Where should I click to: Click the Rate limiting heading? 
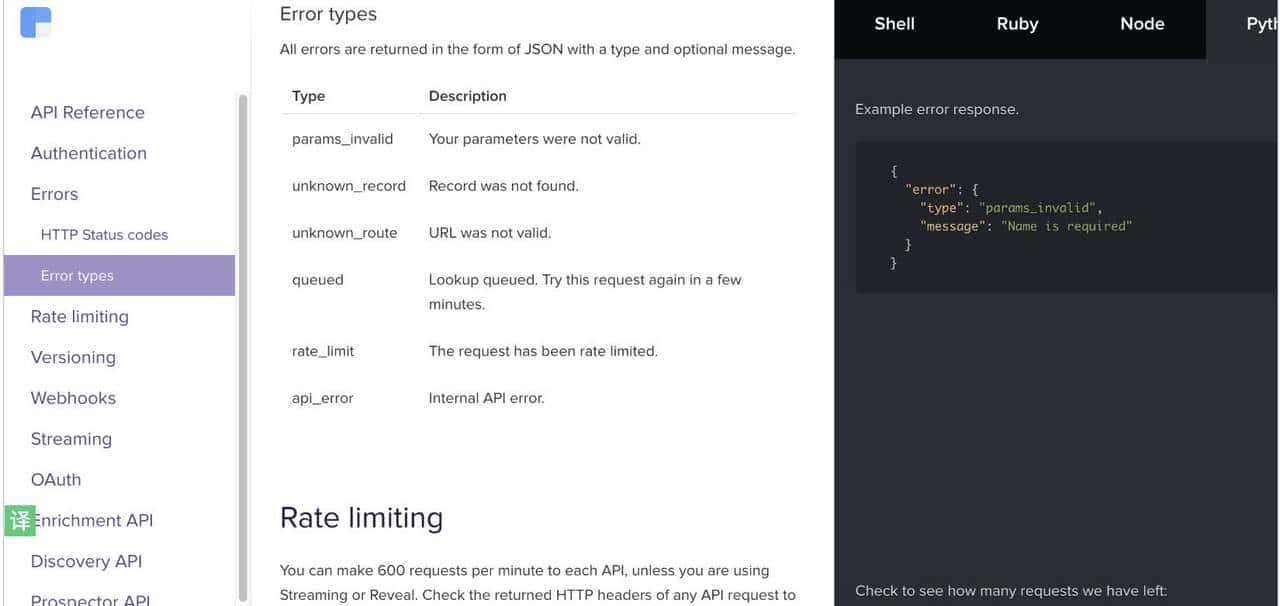pyautogui.click(x=361, y=518)
